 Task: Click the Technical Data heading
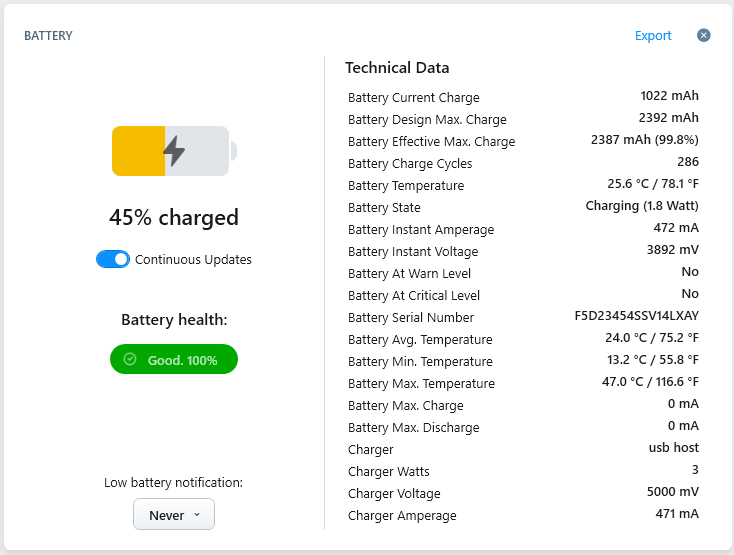(x=397, y=68)
